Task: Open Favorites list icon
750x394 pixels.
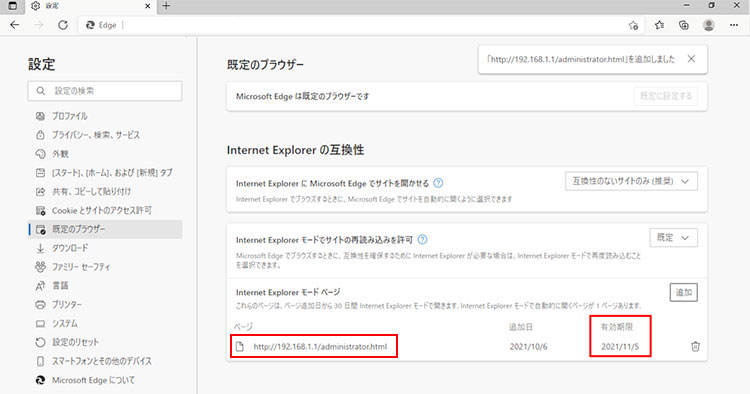Action: point(659,25)
